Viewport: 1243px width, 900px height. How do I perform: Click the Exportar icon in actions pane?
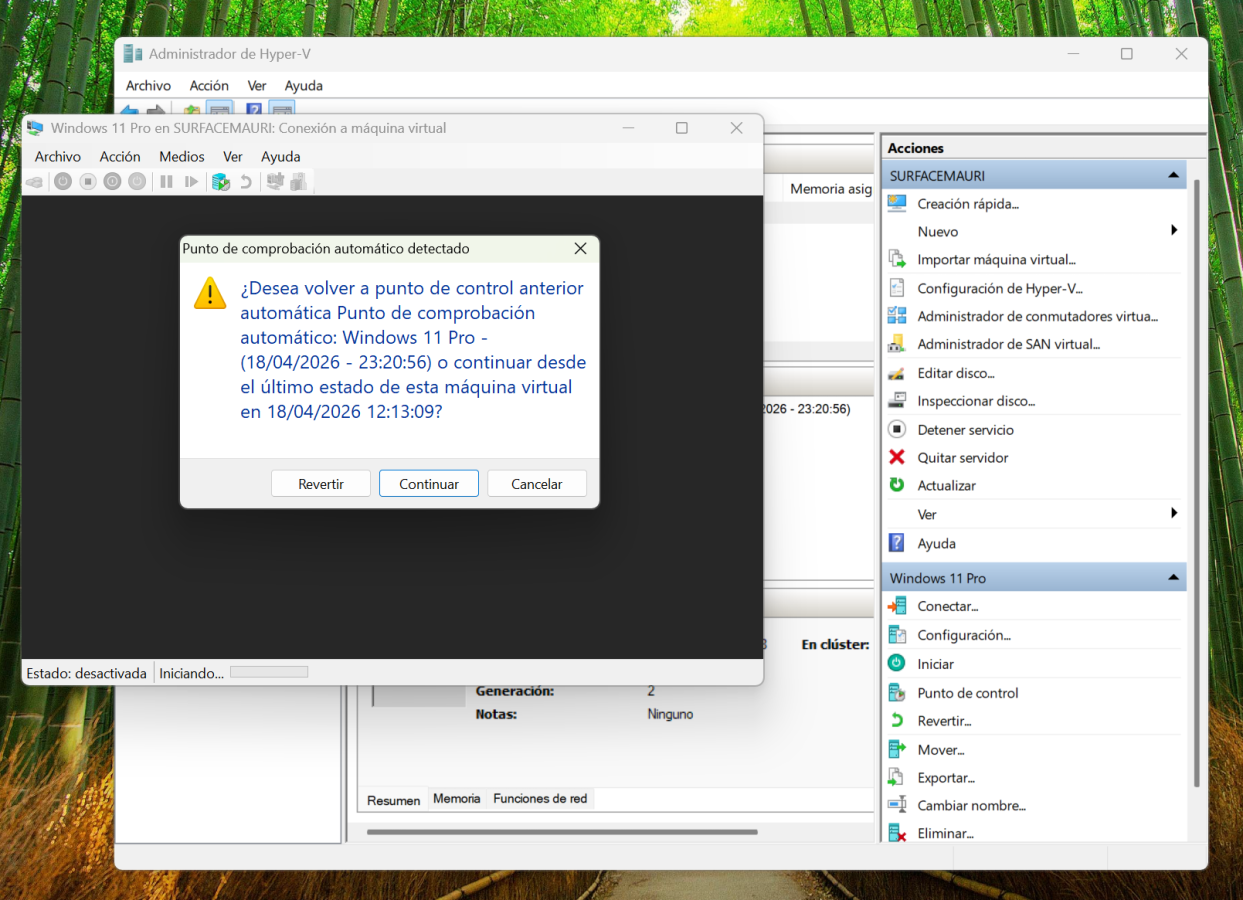897,778
